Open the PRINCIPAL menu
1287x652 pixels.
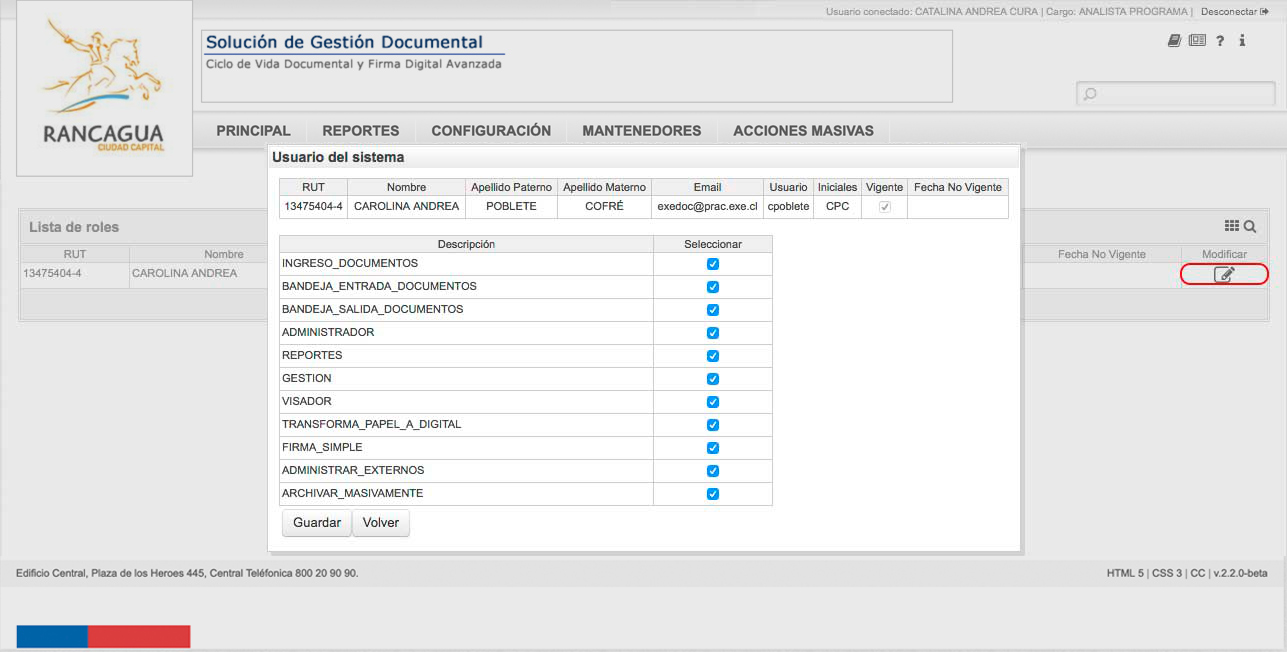[x=254, y=131]
